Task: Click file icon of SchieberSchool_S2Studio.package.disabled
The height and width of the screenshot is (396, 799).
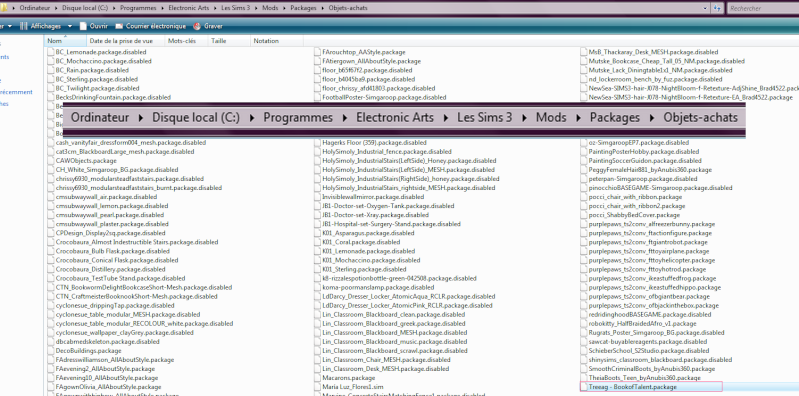Action: (x=583, y=351)
